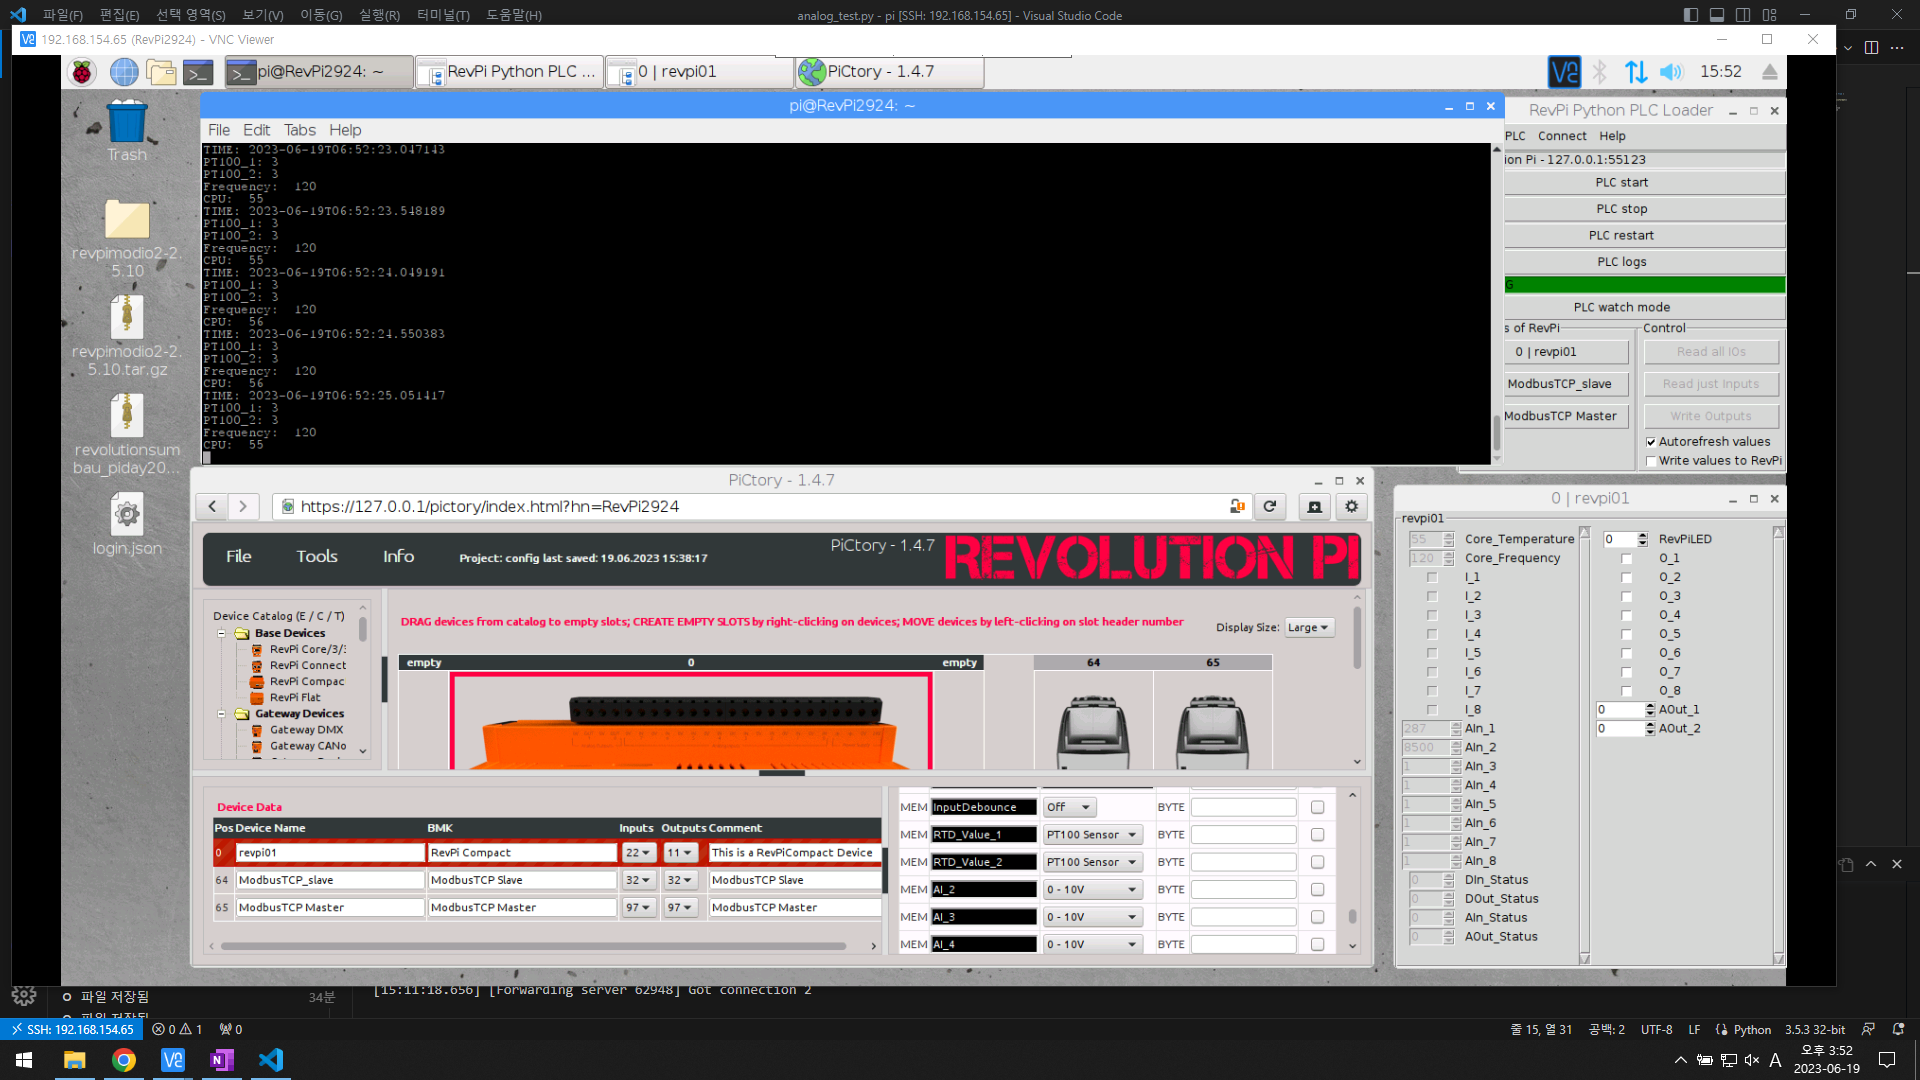The width and height of the screenshot is (1920, 1080).
Task: Open PiCtory Tools menu
Action: click(317, 557)
